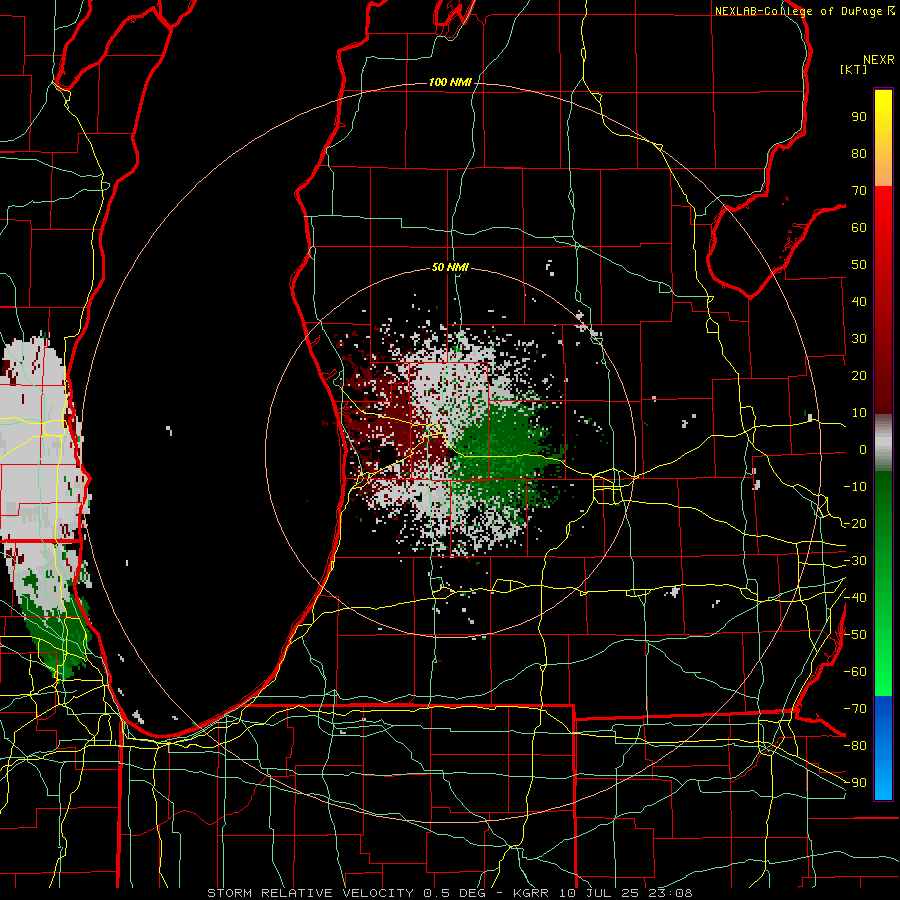Click the gray zero-velocity segment of the color bar

(x=883, y=443)
